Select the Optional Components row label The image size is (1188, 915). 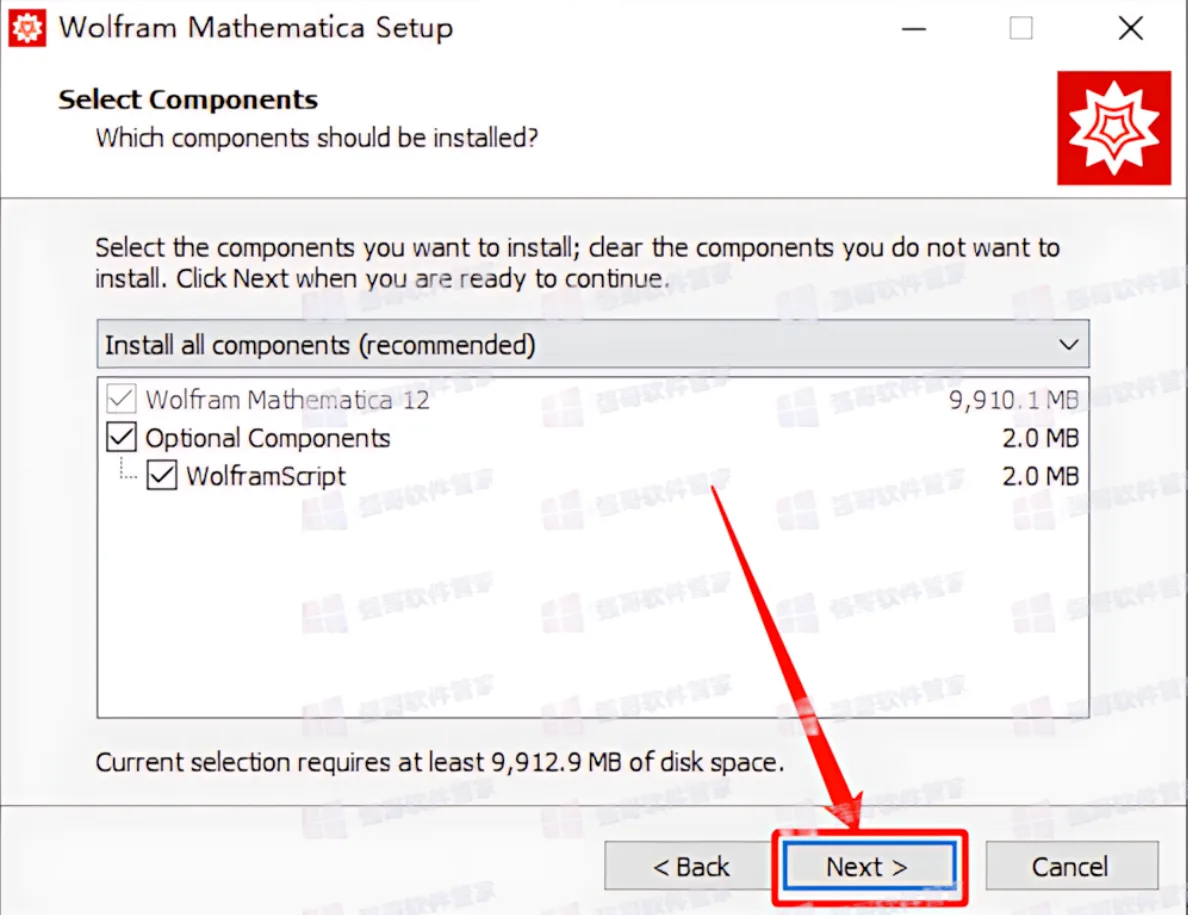click(x=267, y=438)
